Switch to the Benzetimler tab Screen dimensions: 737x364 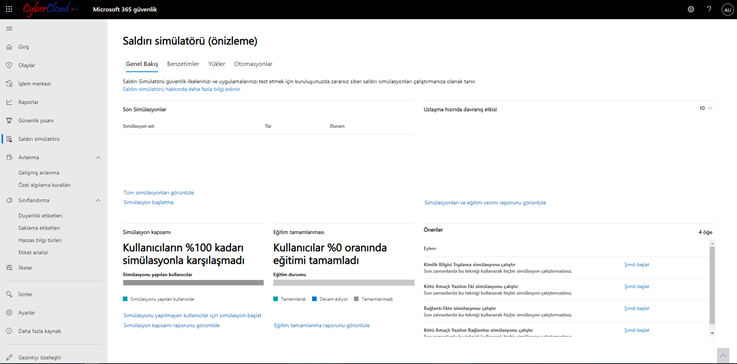pyautogui.click(x=183, y=64)
